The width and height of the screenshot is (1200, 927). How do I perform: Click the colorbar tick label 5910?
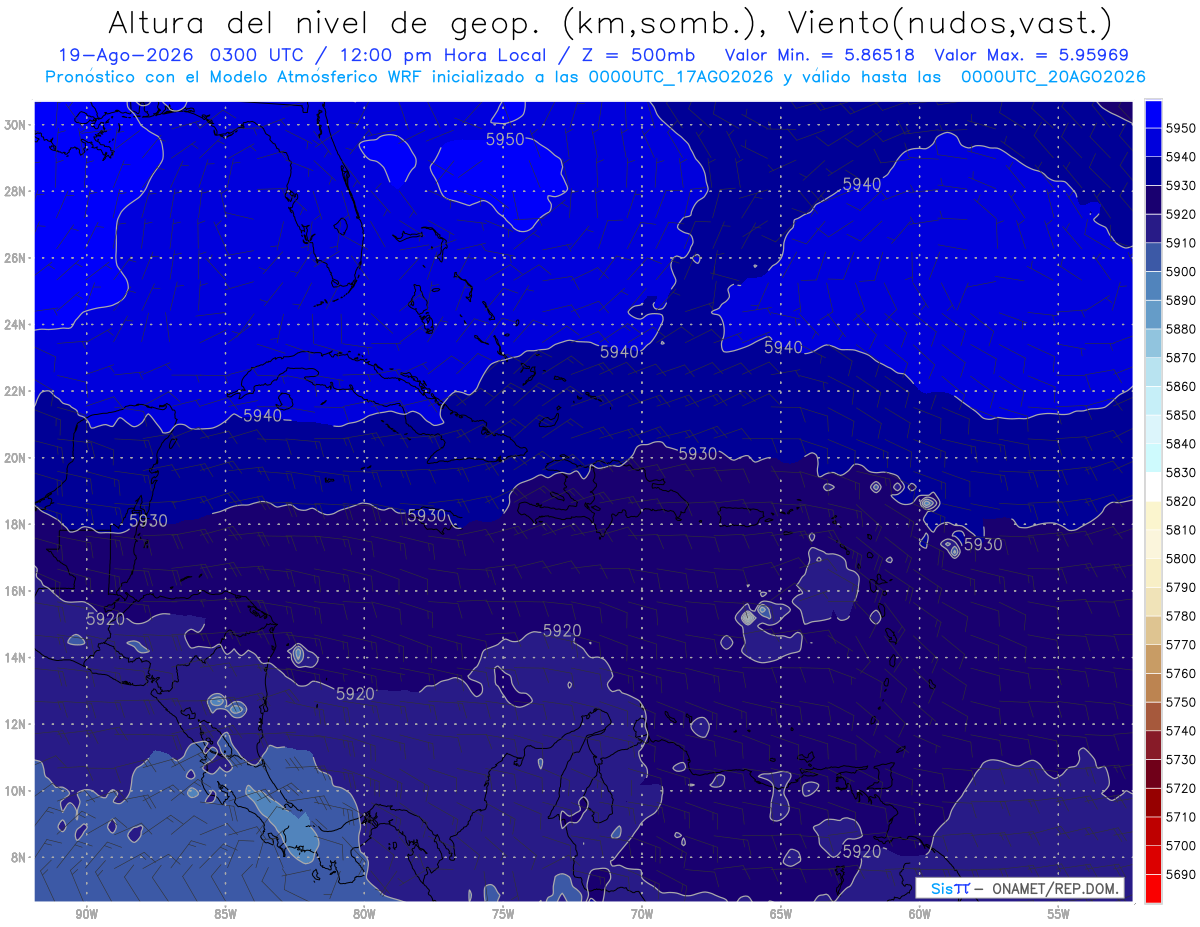click(x=1181, y=243)
